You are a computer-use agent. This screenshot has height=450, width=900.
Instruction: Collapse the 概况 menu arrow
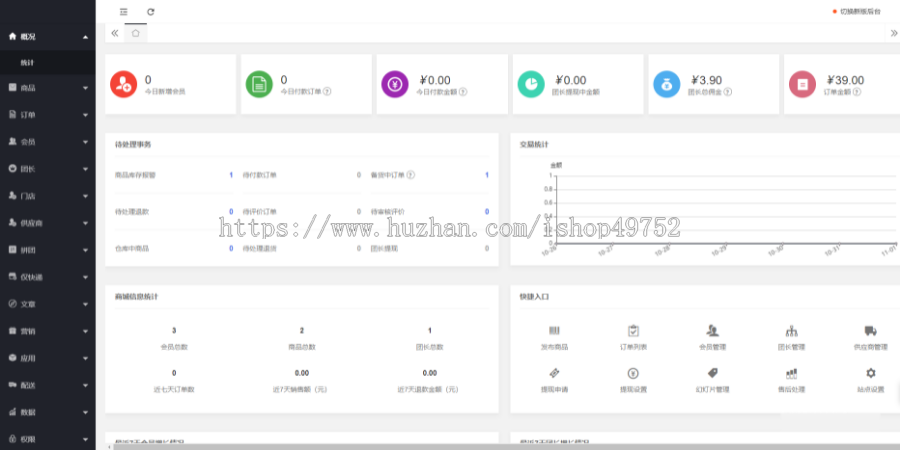(x=86, y=37)
